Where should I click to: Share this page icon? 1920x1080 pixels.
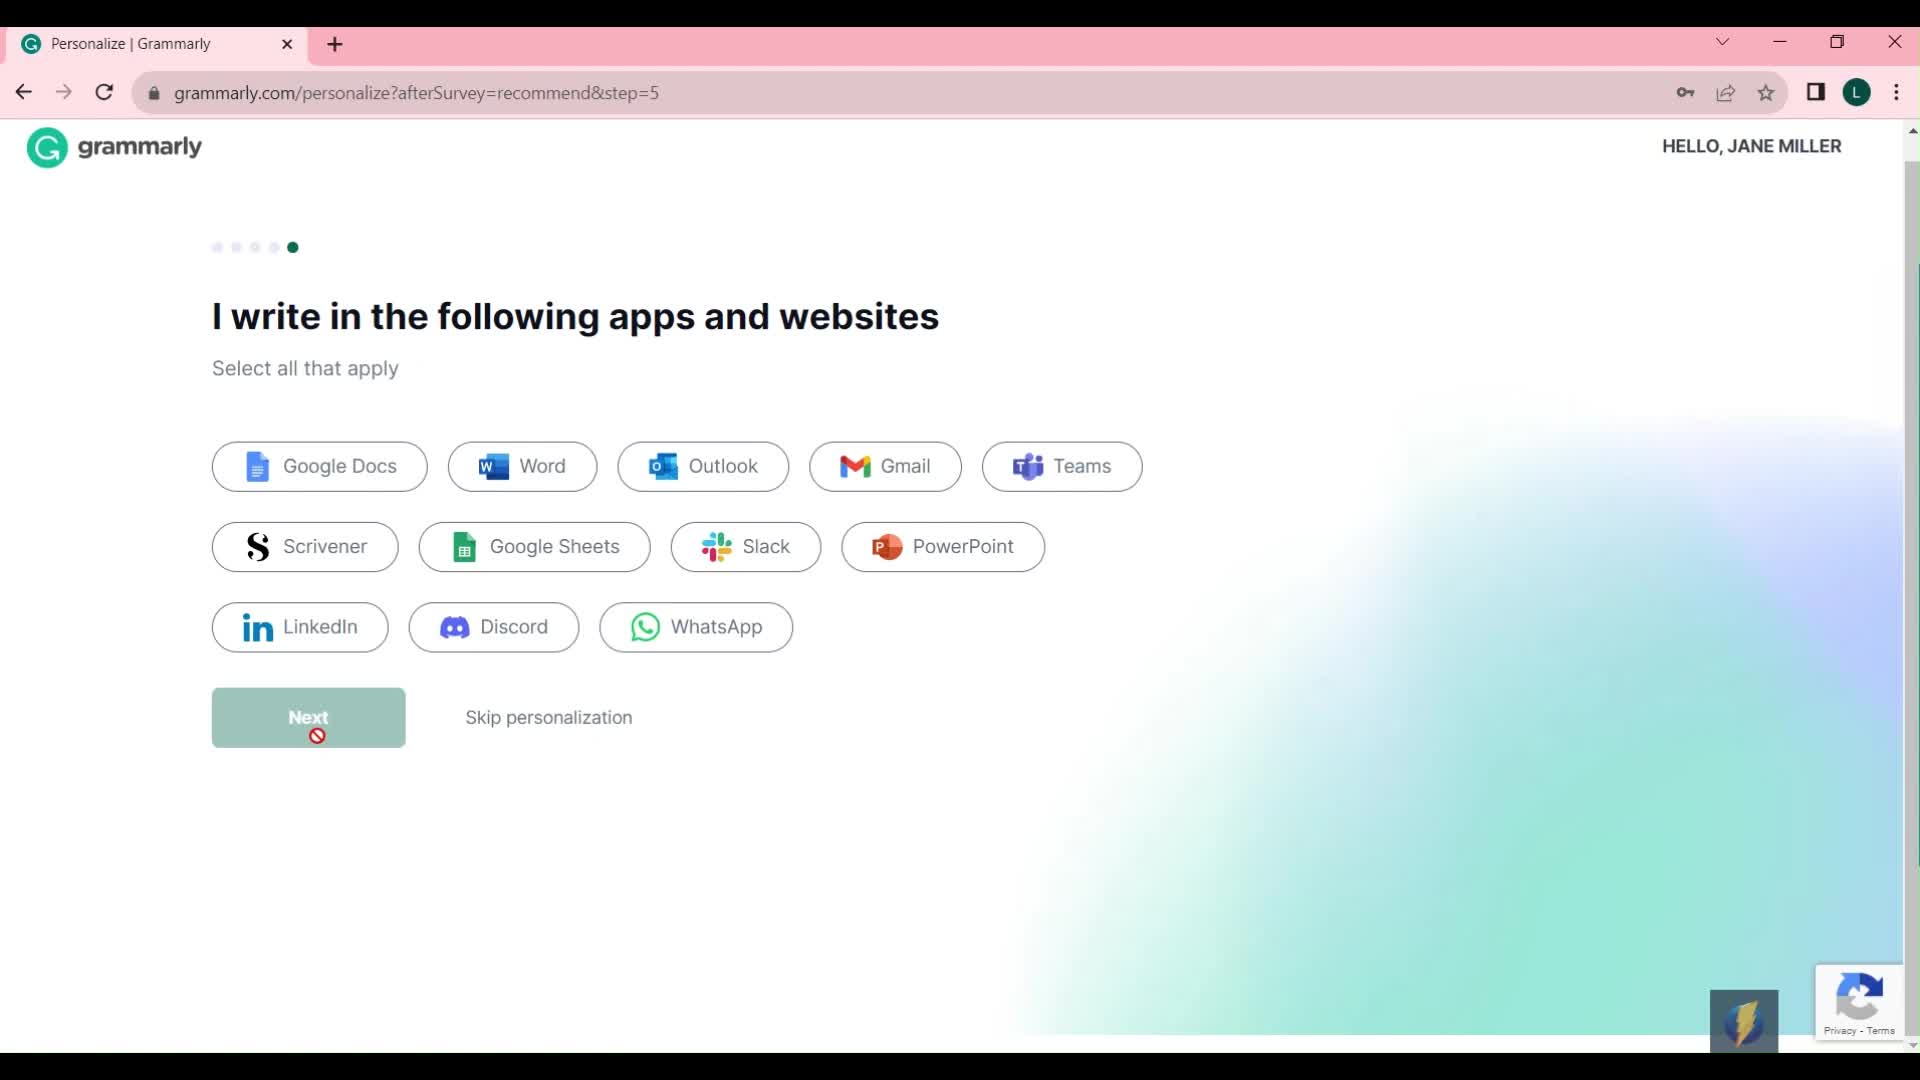pos(1725,93)
